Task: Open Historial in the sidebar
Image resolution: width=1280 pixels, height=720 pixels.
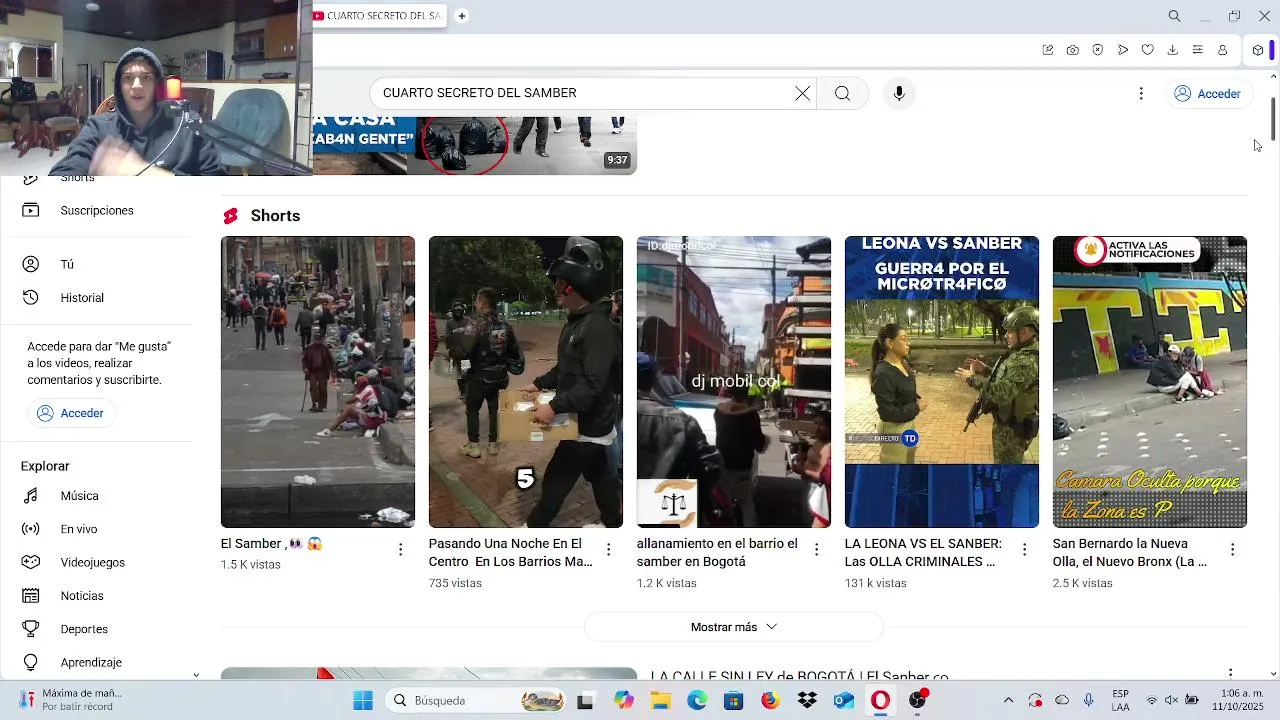Action: point(81,297)
